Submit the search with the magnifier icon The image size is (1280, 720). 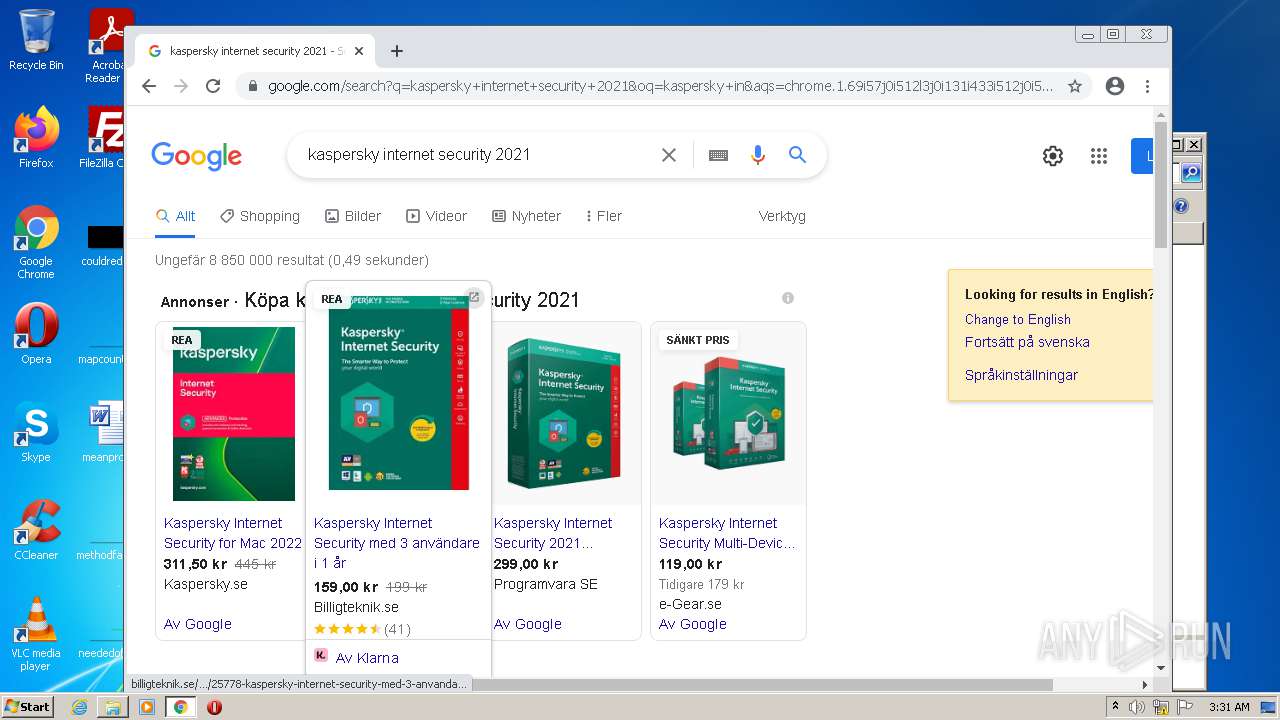[x=797, y=155]
